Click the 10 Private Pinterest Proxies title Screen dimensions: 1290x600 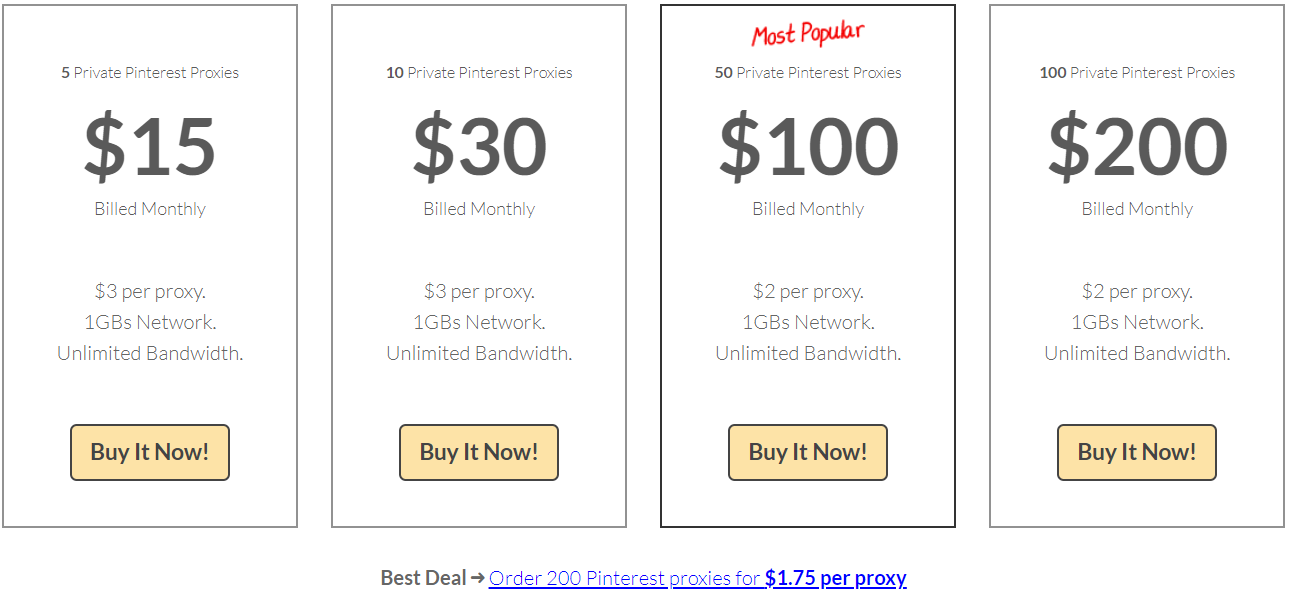(x=479, y=73)
